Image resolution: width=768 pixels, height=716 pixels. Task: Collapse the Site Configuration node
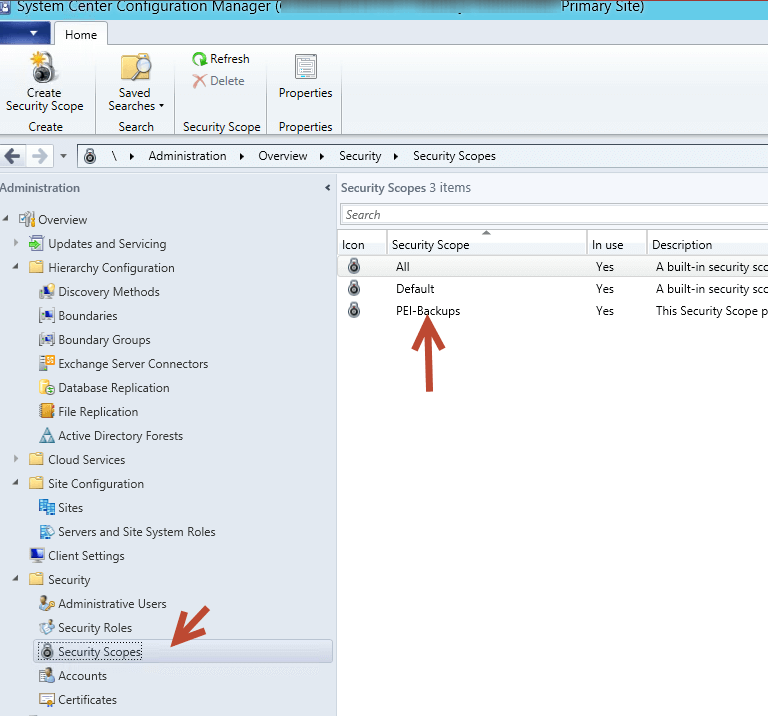point(16,482)
